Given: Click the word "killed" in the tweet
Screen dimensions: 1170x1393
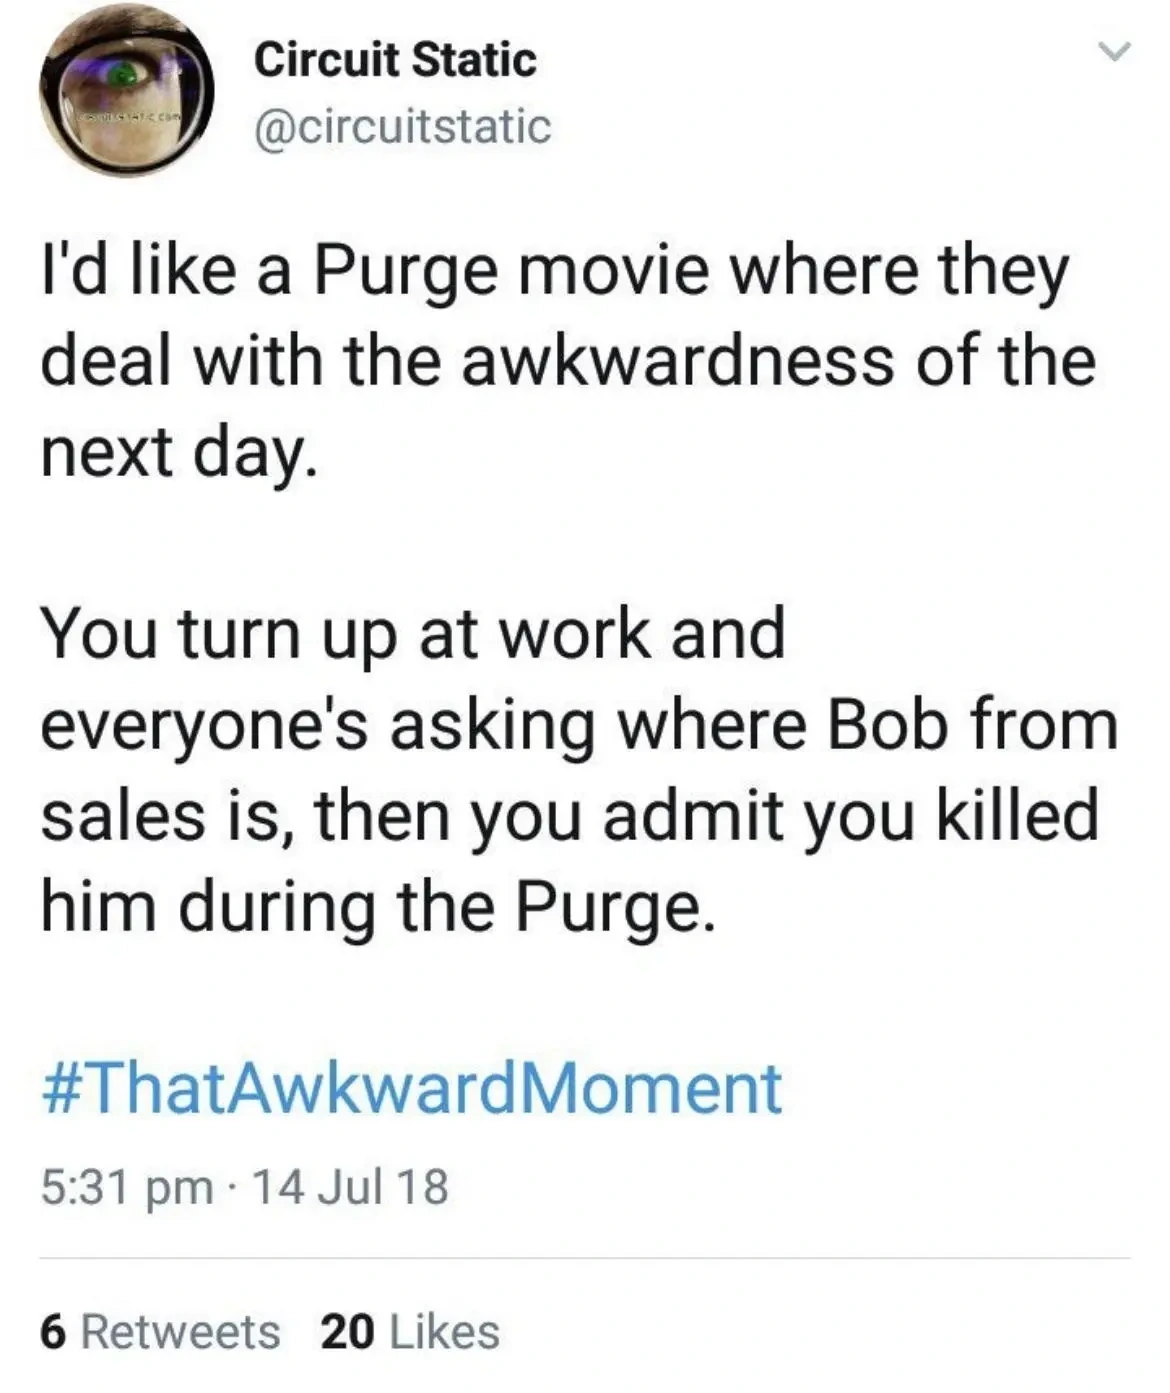Looking at the screenshot, I should [x=1016, y=814].
